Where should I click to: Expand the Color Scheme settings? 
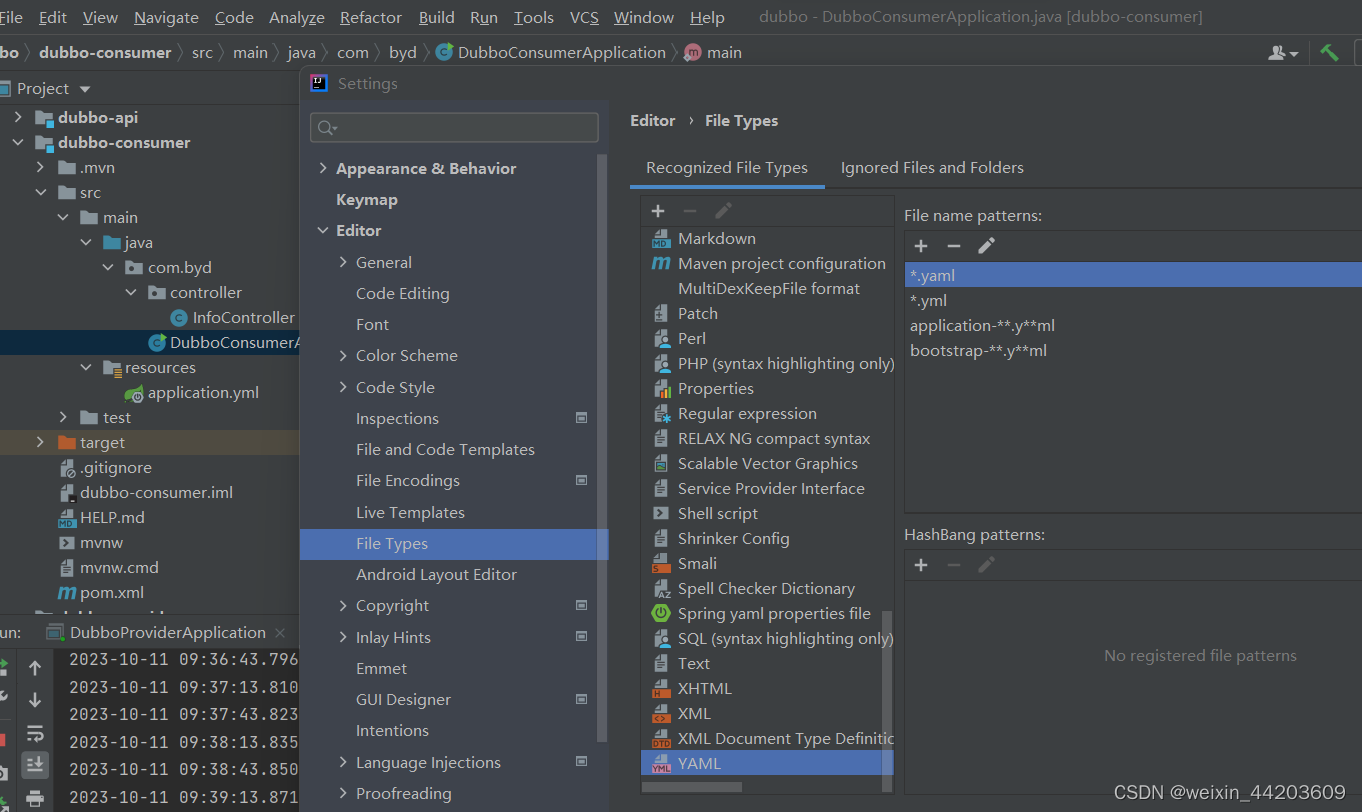[343, 355]
